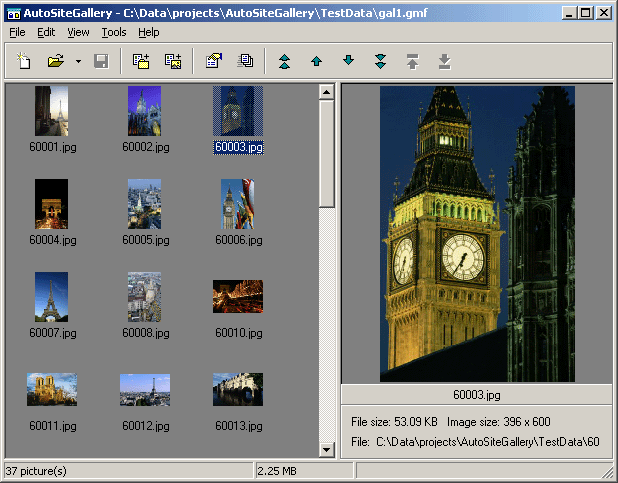
Task: Move selected picture up one position
Action: point(316,62)
